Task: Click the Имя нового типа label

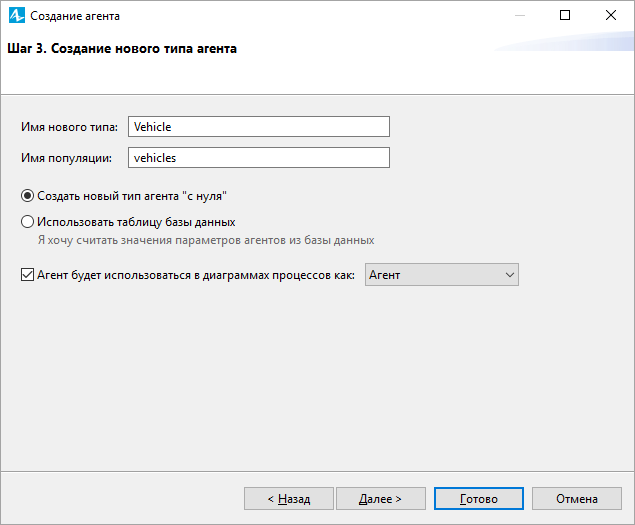Action: [x=69, y=127]
